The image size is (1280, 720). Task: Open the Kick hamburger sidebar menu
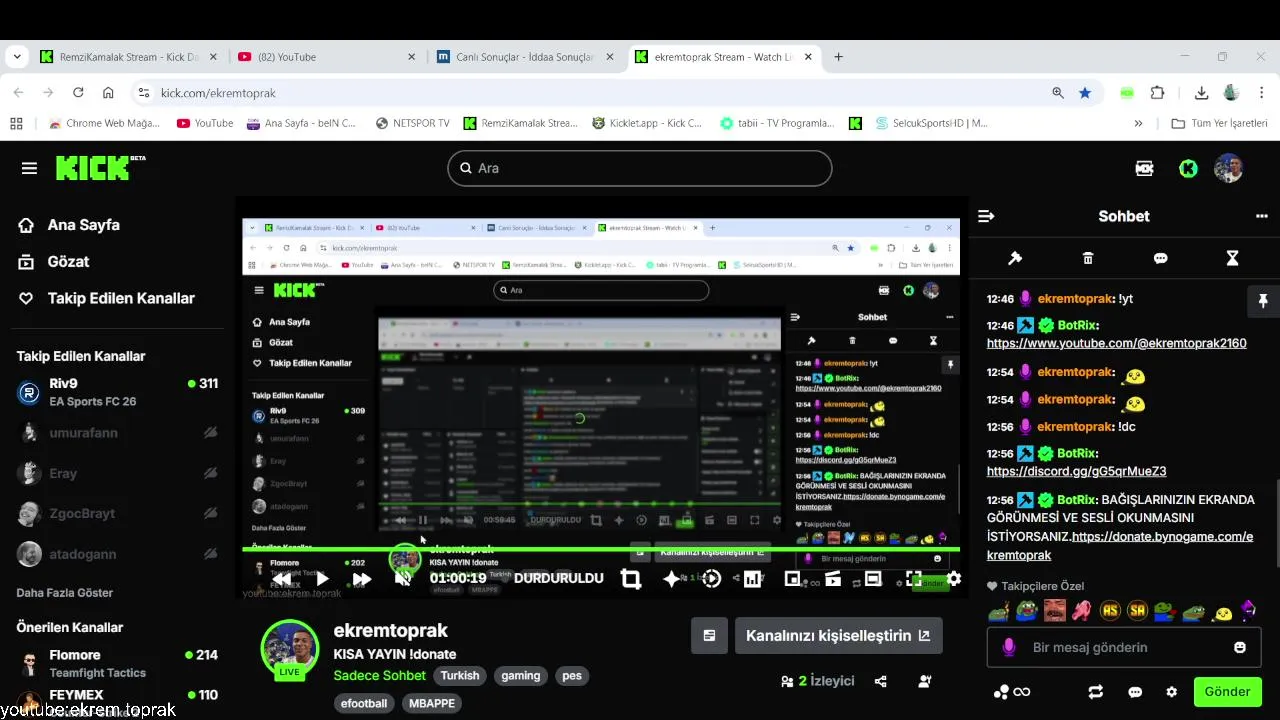[29, 168]
